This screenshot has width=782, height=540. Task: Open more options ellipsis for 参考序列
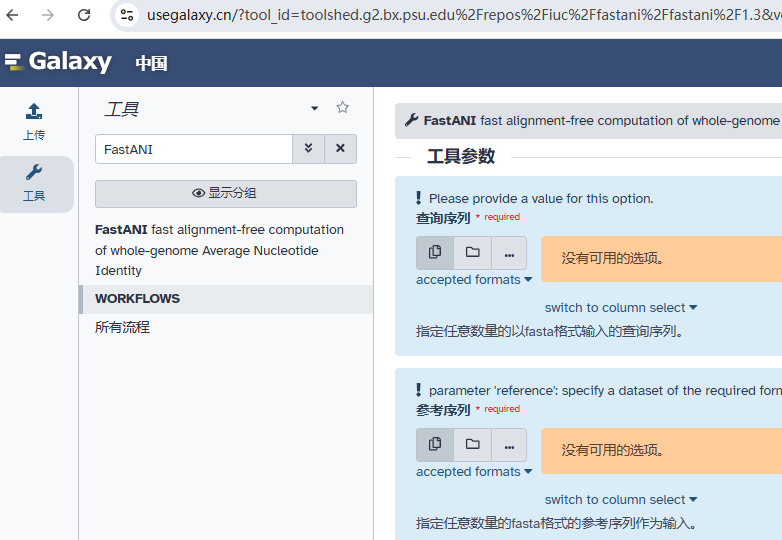point(509,445)
